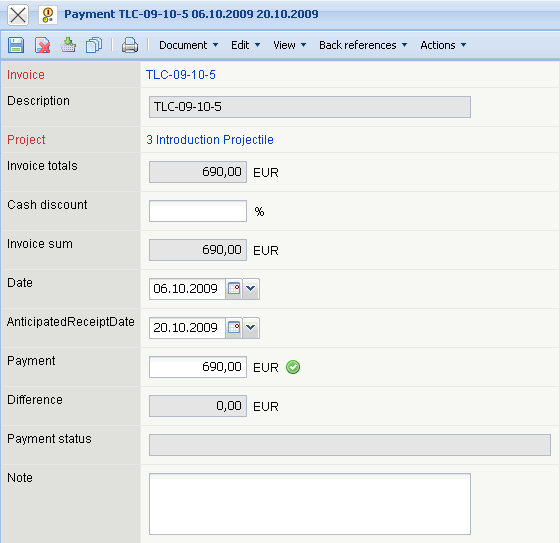
Task: Duplicate the document with copy icon
Action: (94, 45)
